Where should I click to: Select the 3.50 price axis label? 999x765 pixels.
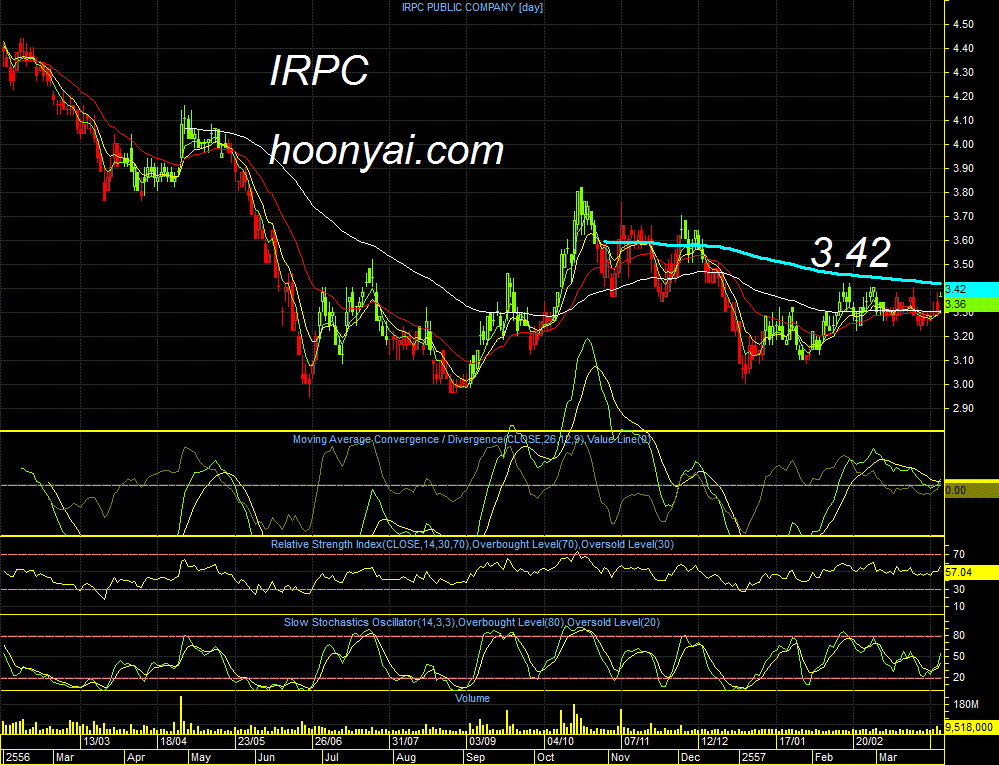963,264
